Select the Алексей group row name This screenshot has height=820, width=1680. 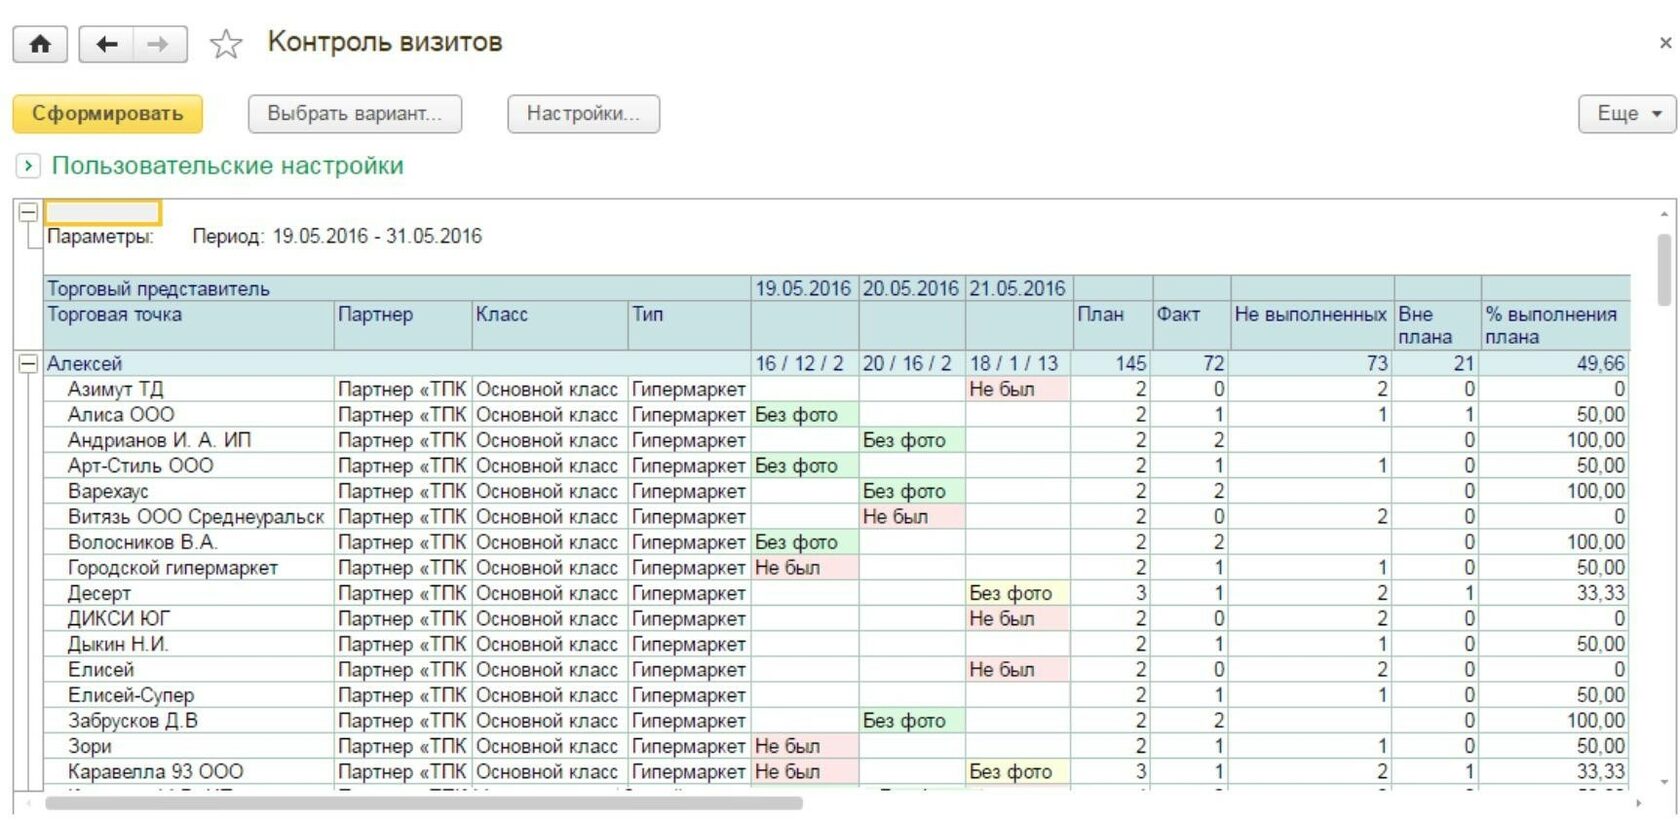[85, 364]
